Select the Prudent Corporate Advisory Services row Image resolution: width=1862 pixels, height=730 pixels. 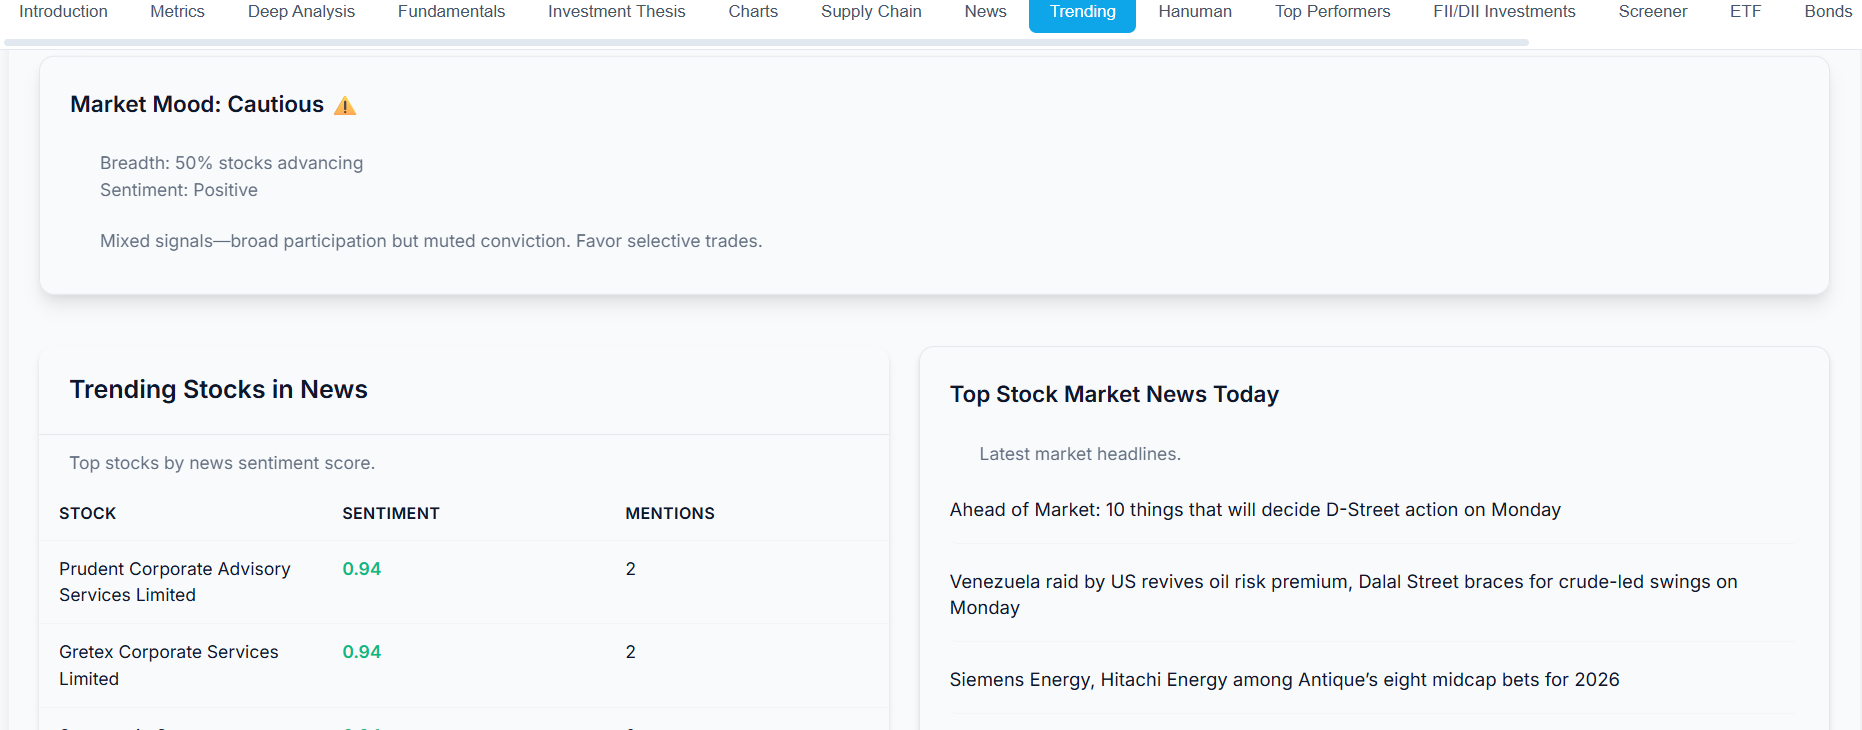(x=174, y=582)
